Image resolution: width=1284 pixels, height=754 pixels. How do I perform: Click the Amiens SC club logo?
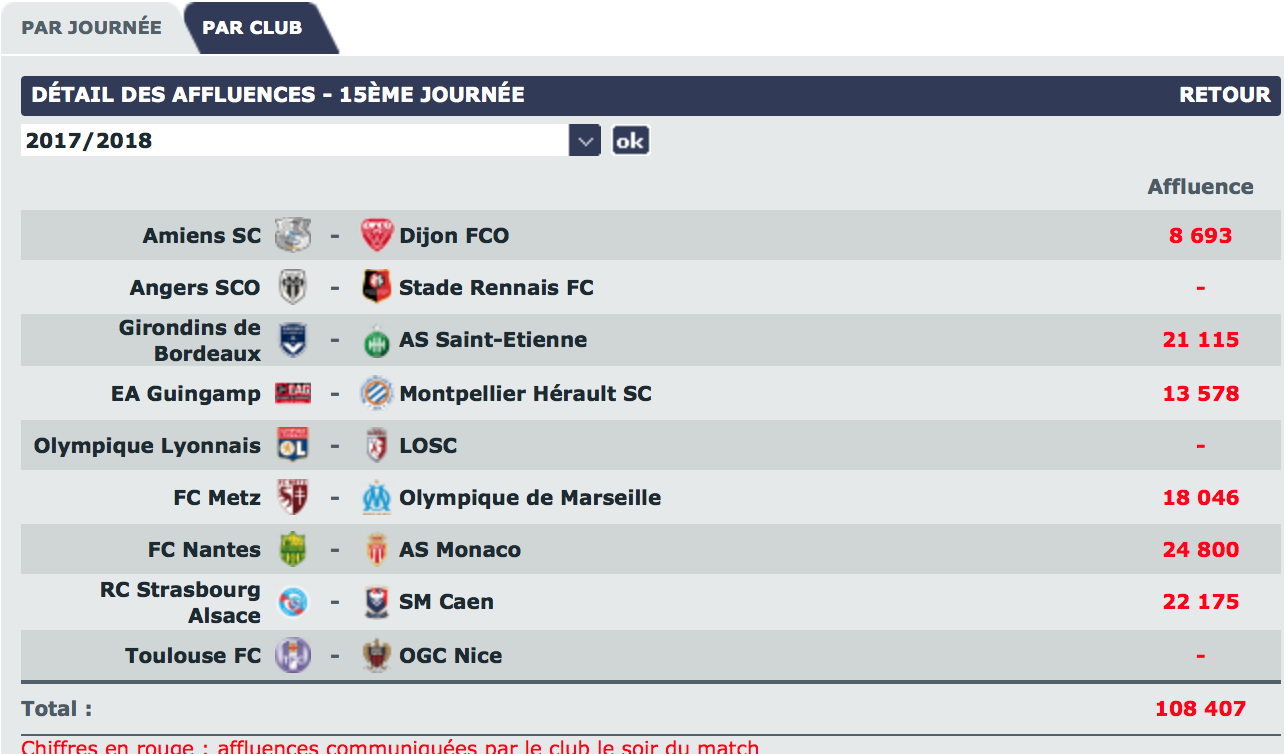point(293,235)
